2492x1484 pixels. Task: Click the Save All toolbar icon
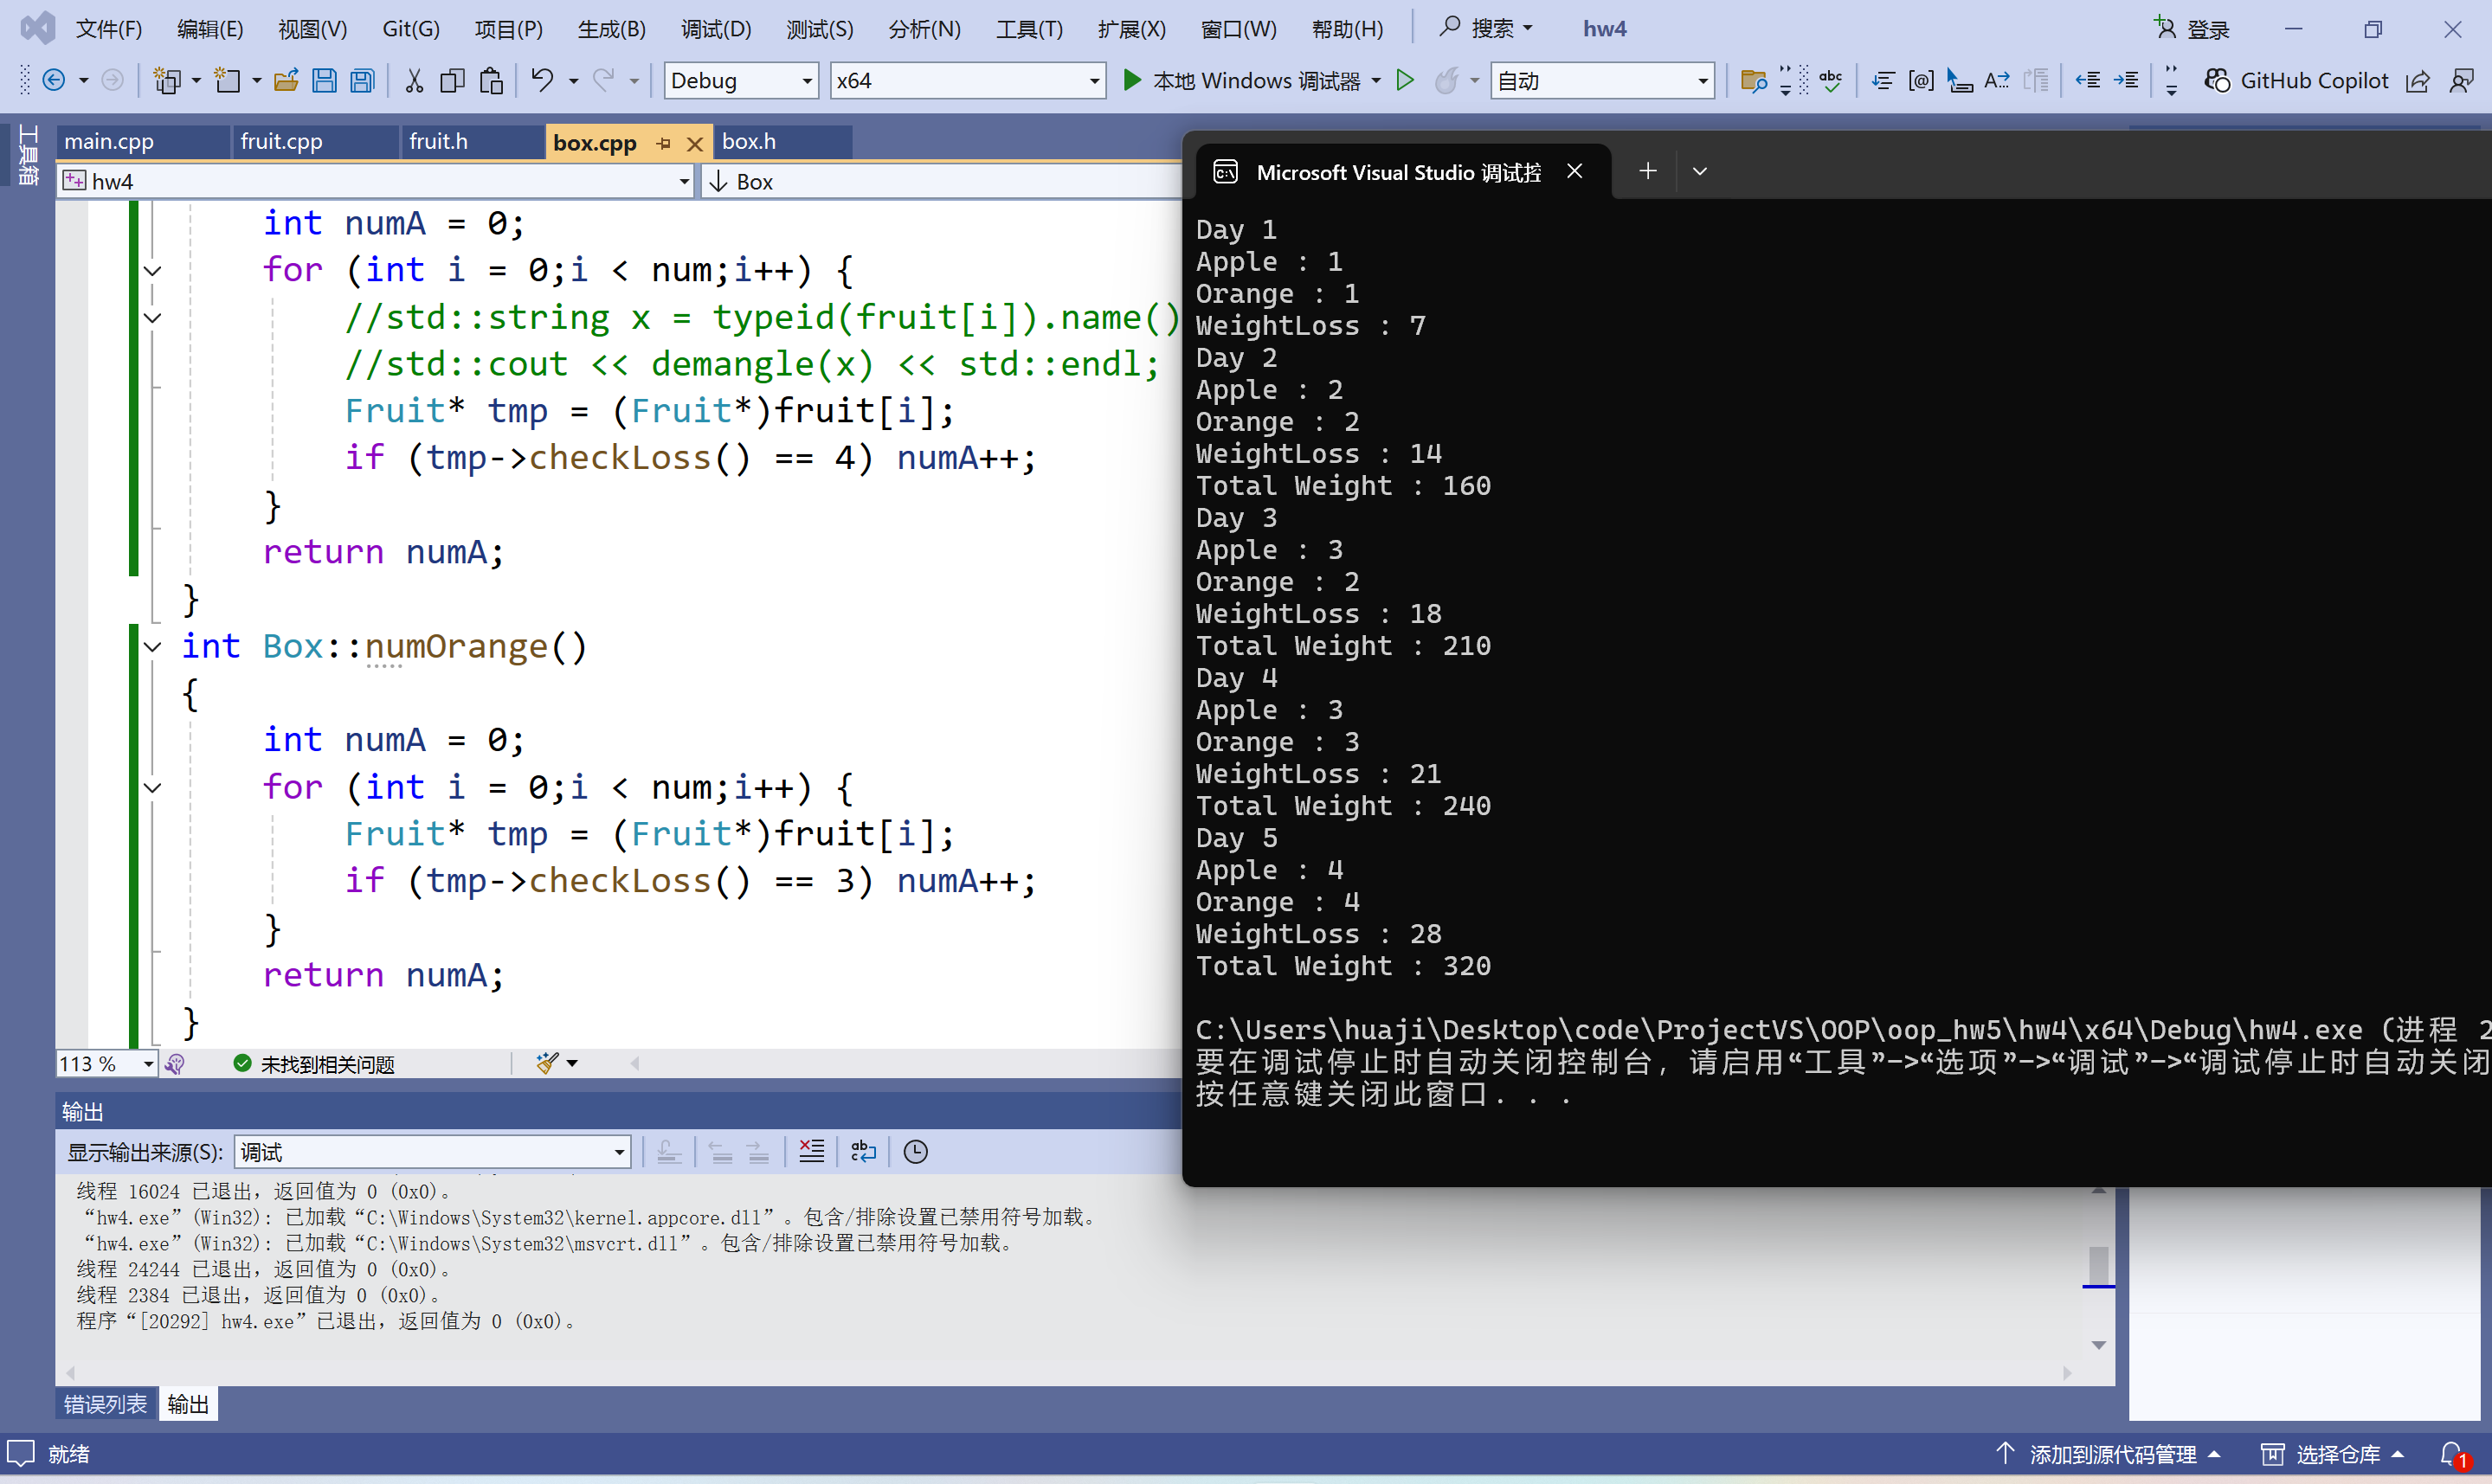(x=363, y=81)
